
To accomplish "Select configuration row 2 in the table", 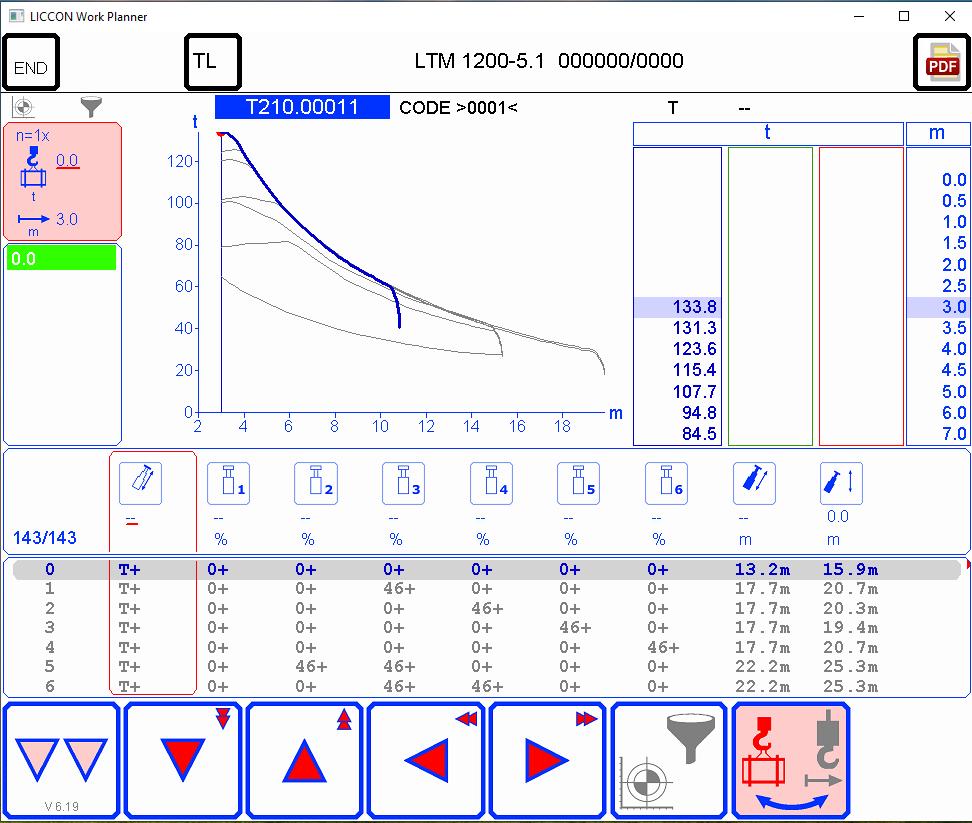I will (487, 608).
